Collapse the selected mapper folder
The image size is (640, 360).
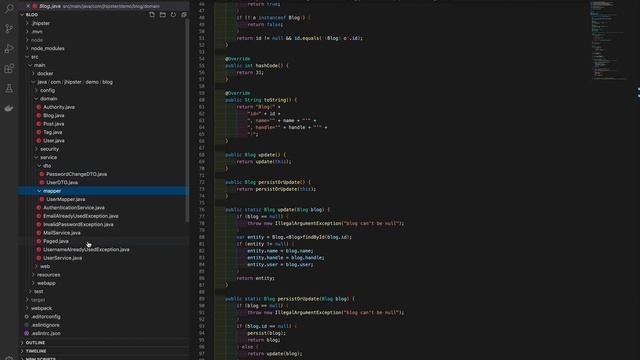(x=103, y=191)
